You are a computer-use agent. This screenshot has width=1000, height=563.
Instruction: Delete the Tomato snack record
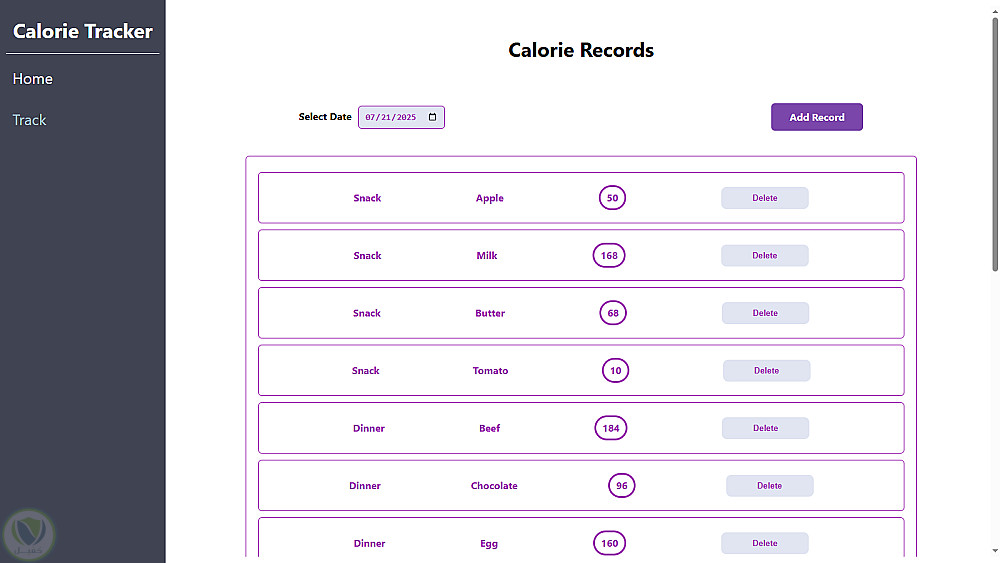(766, 371)
